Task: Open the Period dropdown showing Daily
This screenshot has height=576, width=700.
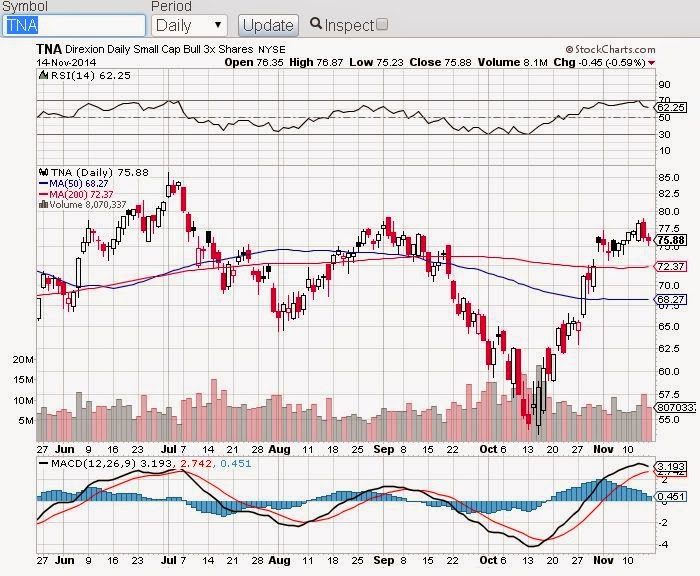Action: [189, 25]
